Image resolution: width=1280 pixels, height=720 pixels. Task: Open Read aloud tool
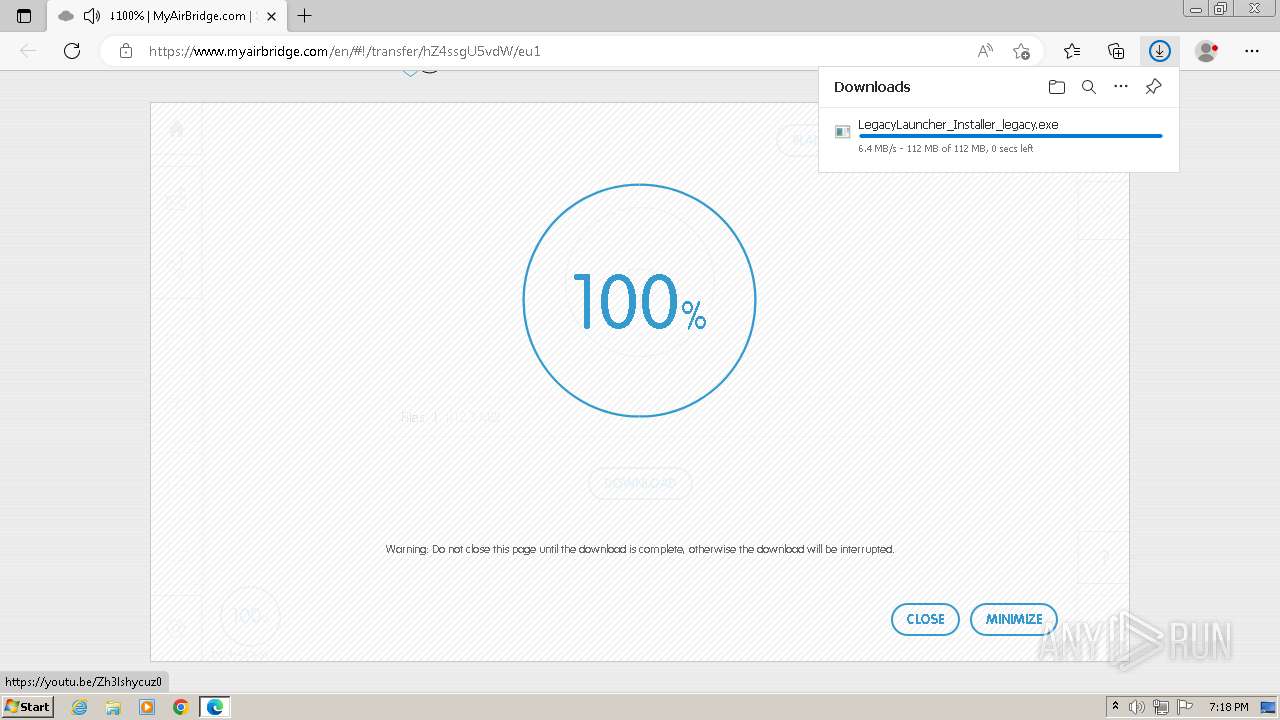point(985,51)
